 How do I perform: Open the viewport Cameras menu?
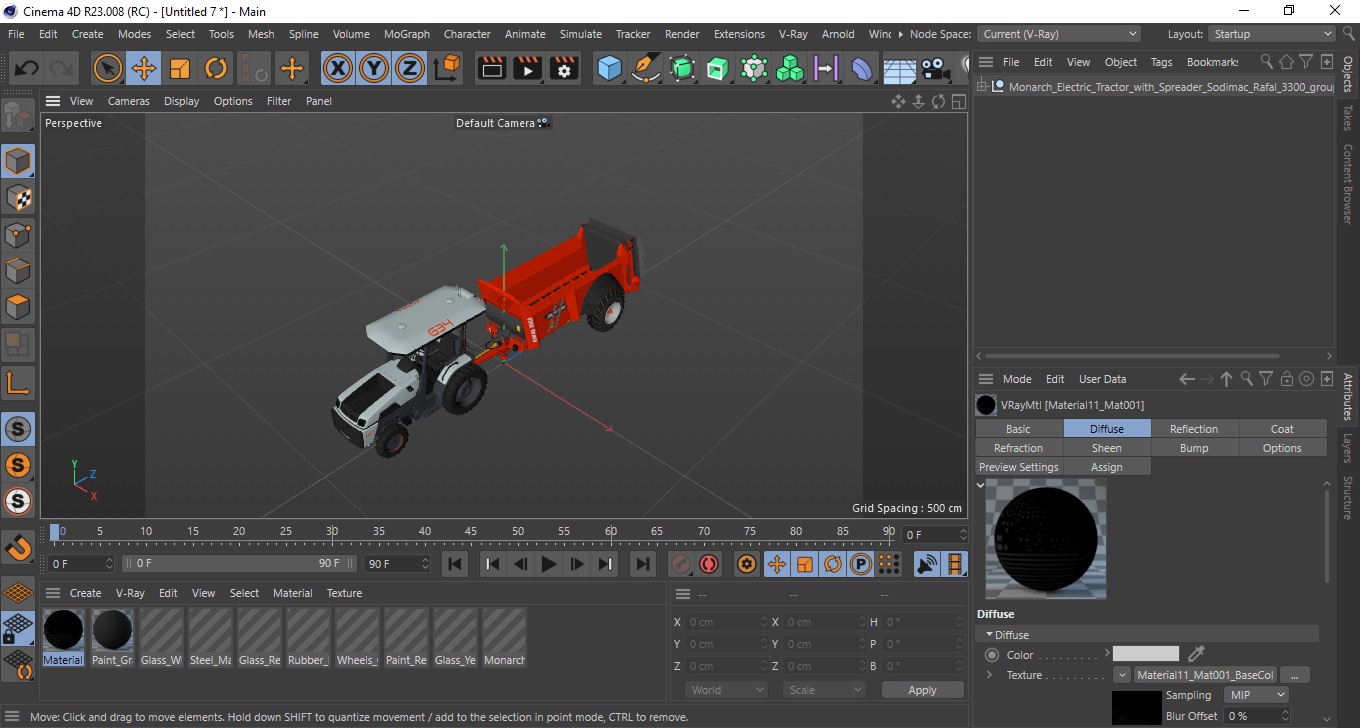coord(129,101)
